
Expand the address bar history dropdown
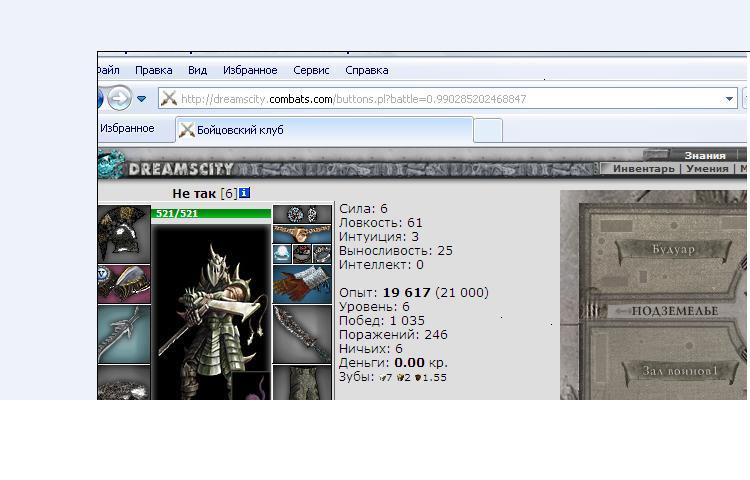click(x=729, y=99)
